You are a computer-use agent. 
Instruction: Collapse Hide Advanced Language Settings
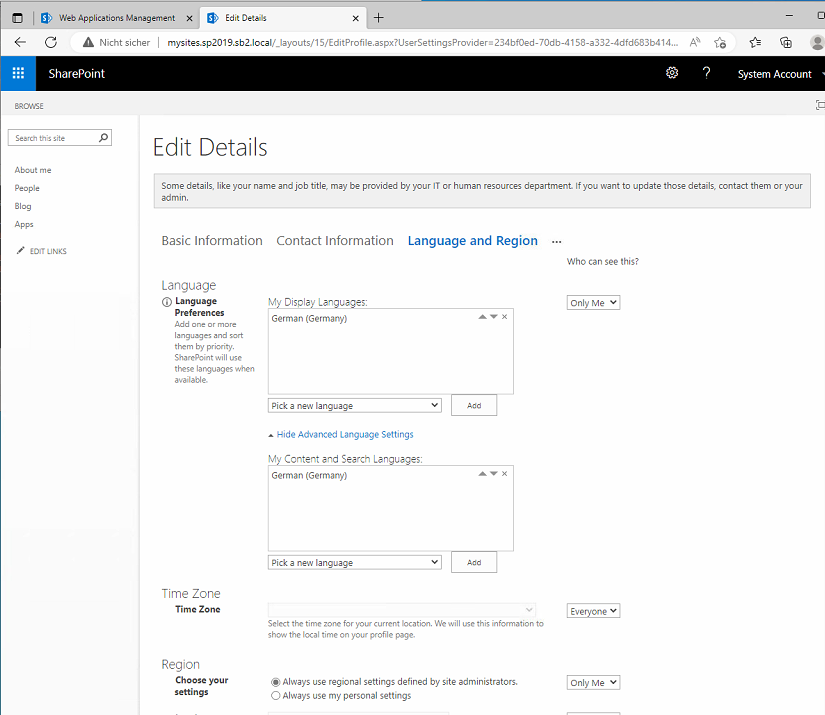coord(345,435)
